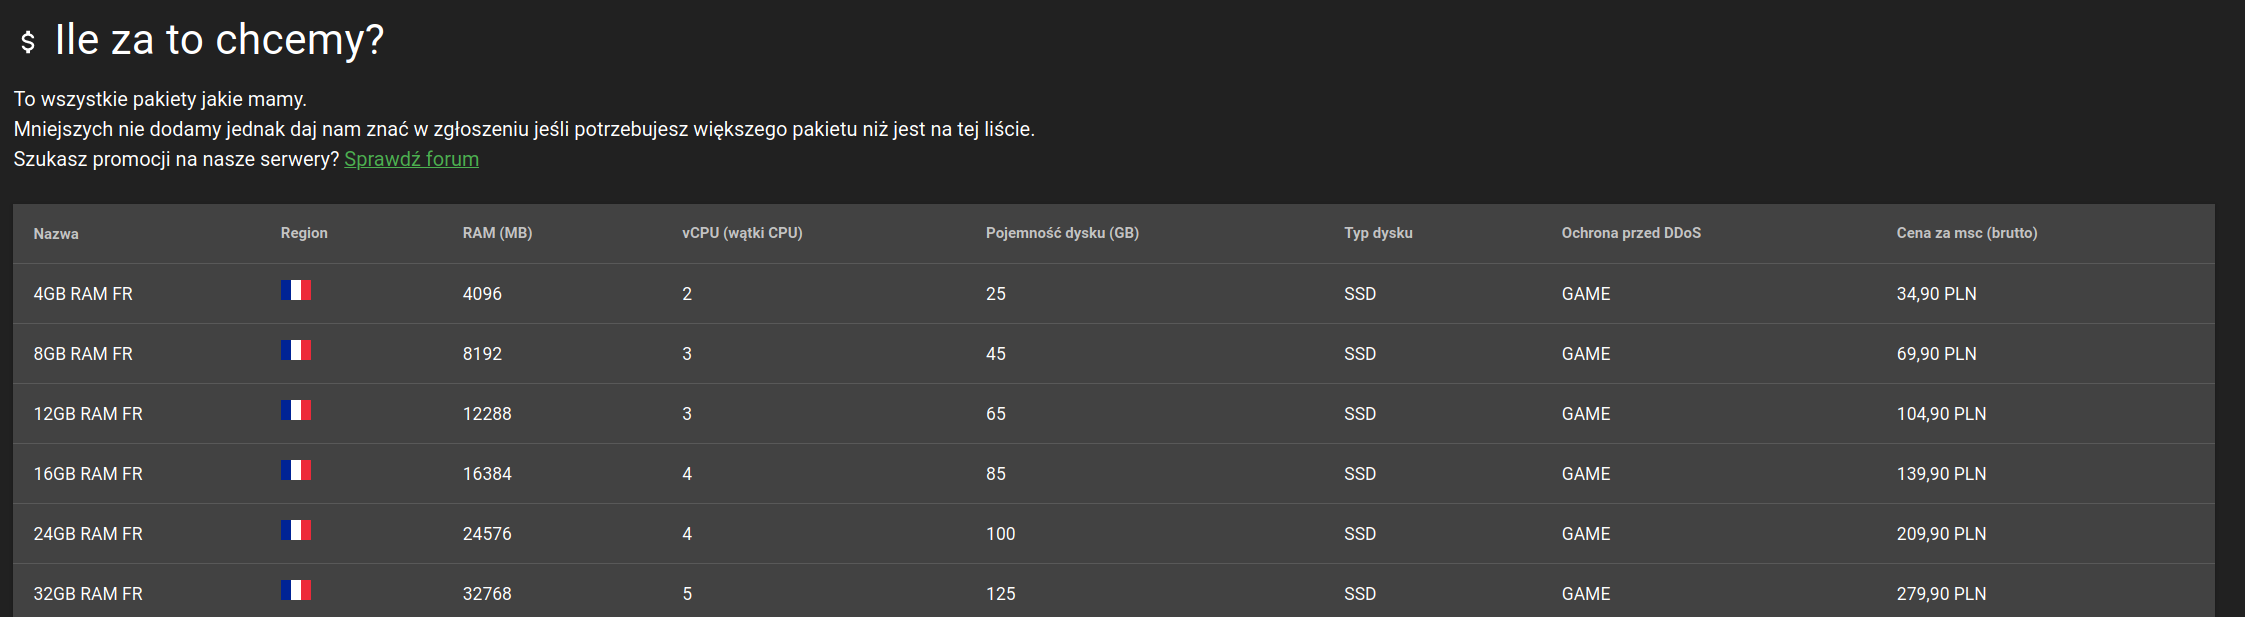Click the French flag in the 16GB RAM FR row
Screen dimensions: 2245x617
coord(296,470)
